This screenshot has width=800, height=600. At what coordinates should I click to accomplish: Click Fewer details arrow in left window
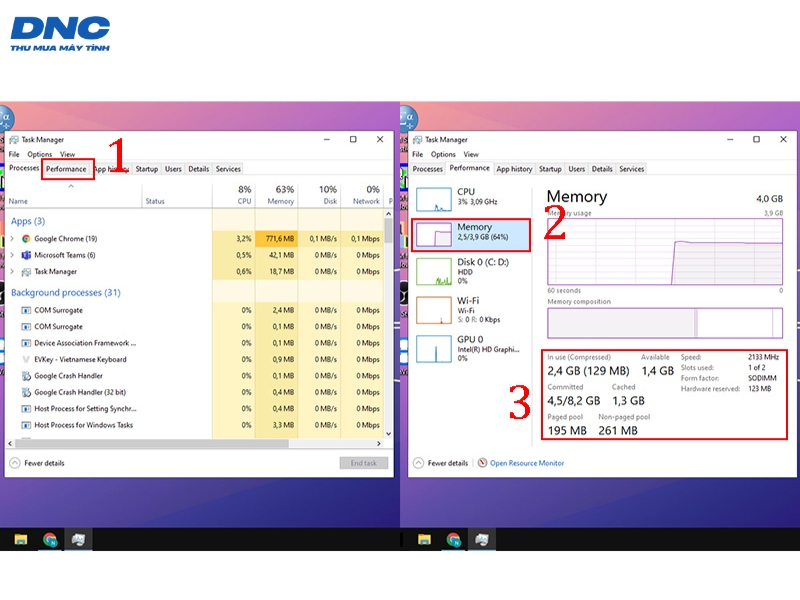coord(15,463)
